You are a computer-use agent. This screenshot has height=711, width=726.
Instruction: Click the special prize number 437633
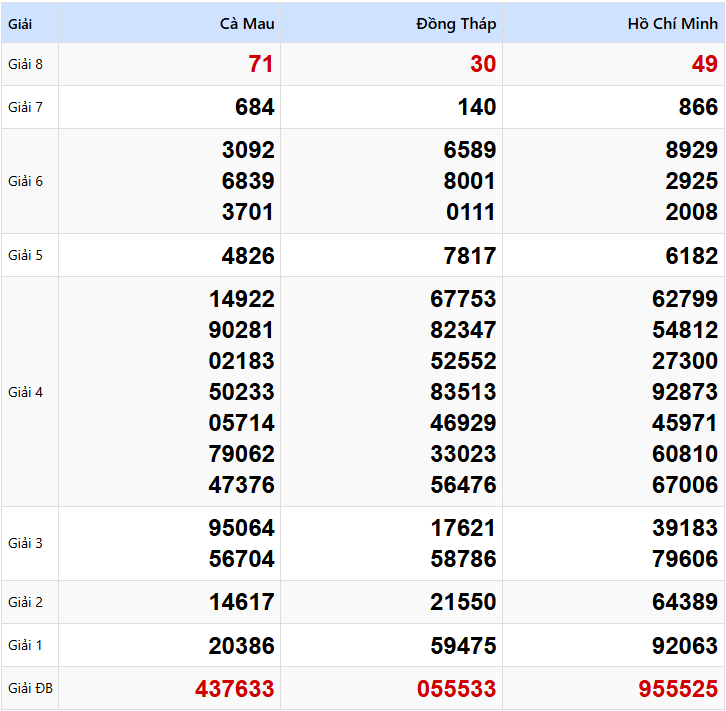[235, 689]
